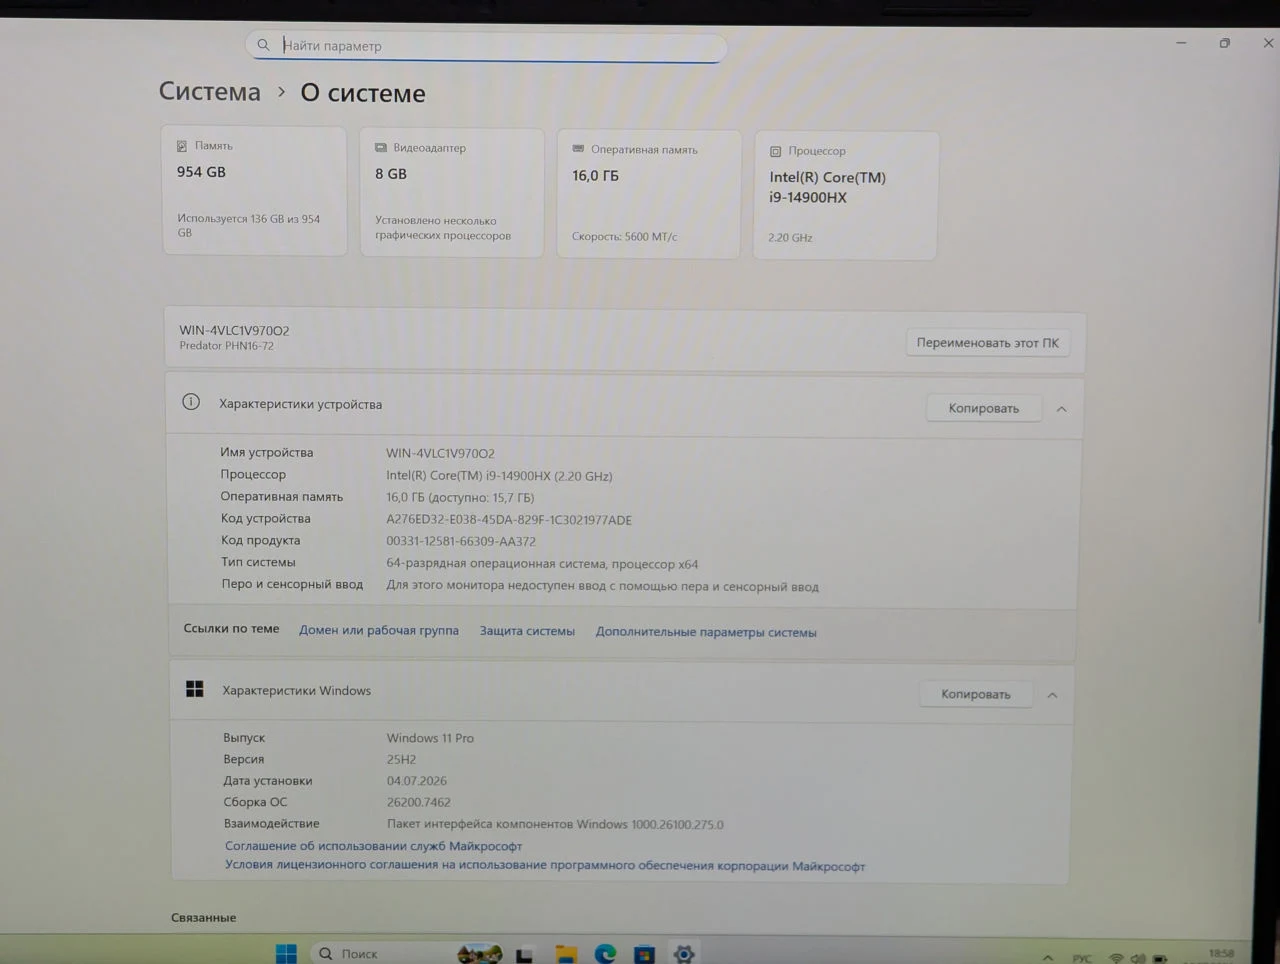
Task: Click the clock in the taskbar
Action: (x=1221, y=956)
